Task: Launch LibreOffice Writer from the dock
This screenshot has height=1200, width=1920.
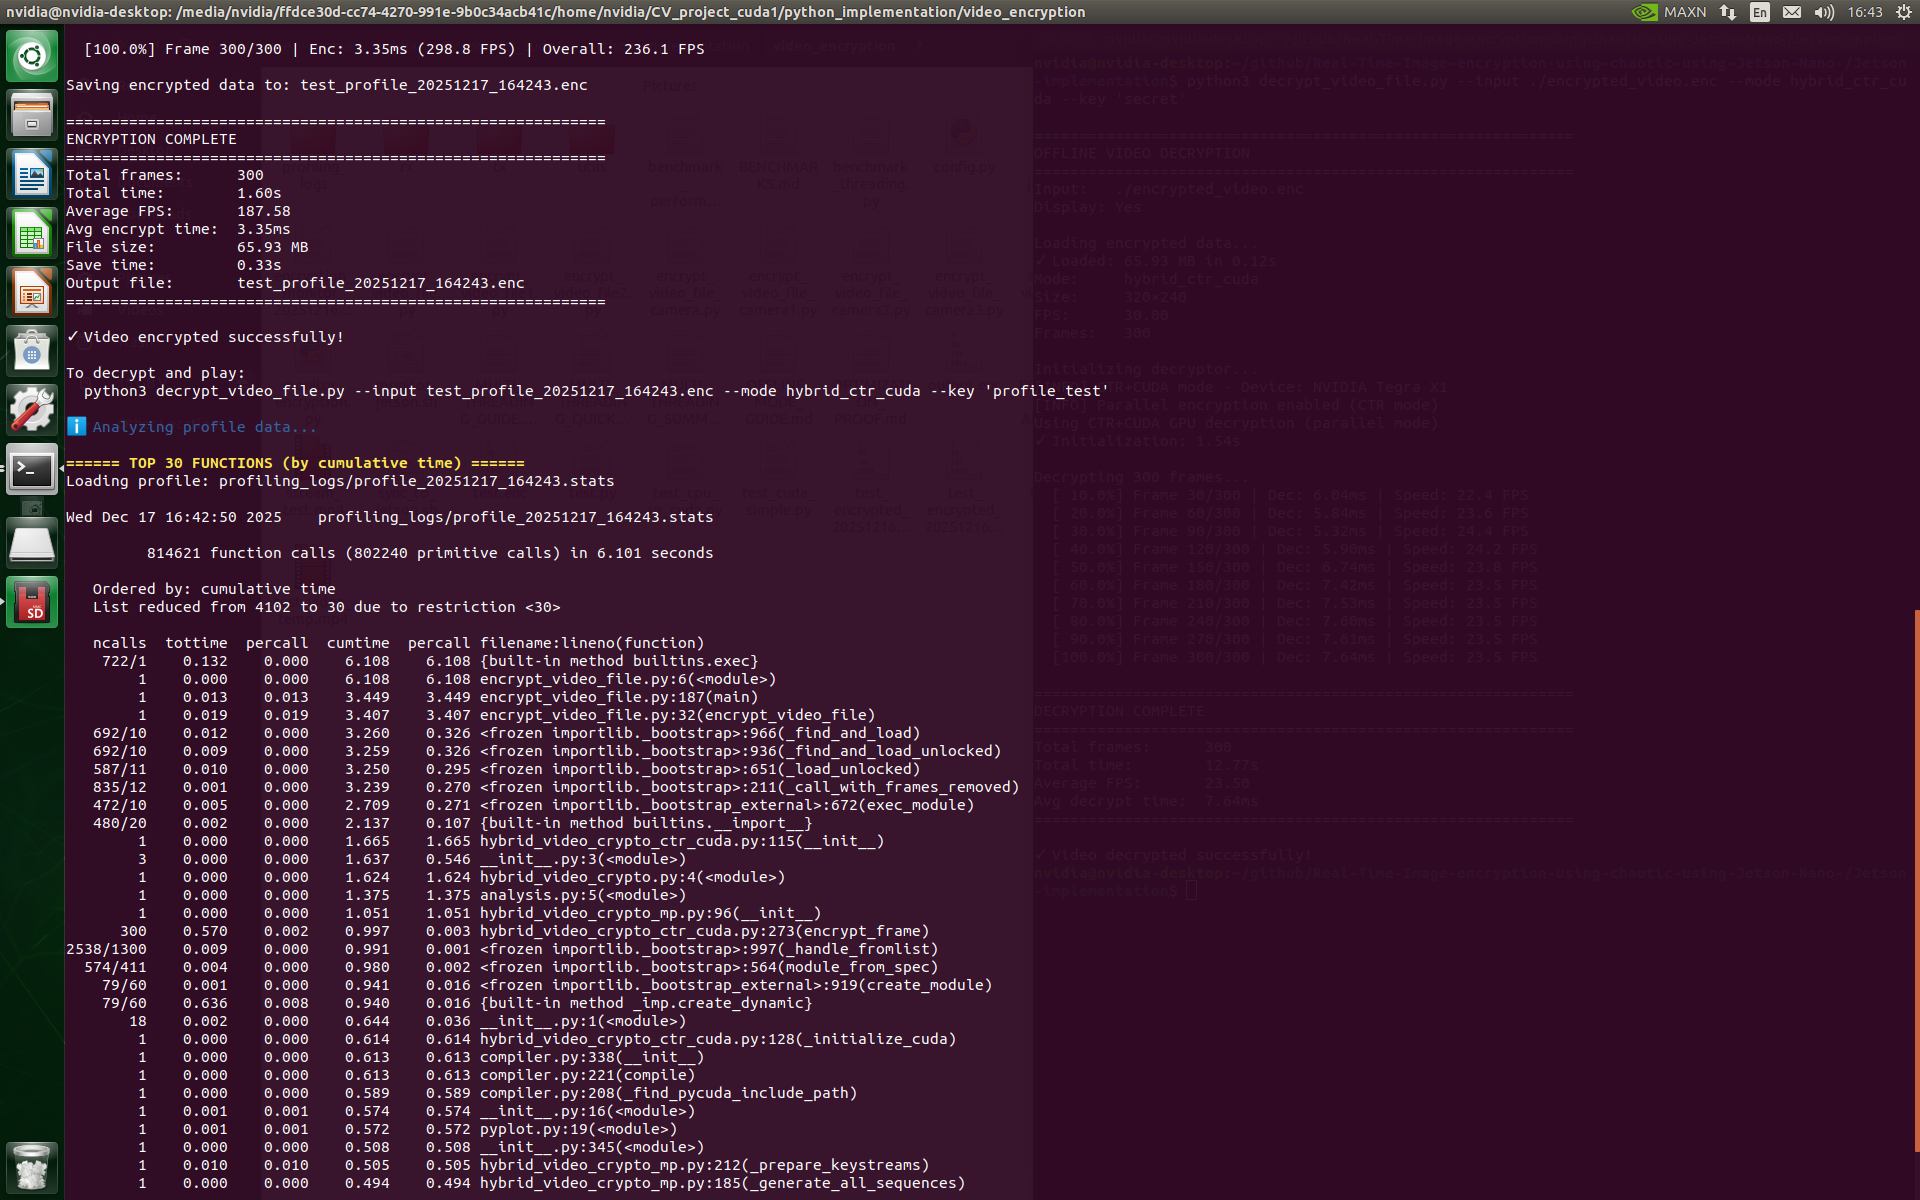Action: (x=32, y=174)
